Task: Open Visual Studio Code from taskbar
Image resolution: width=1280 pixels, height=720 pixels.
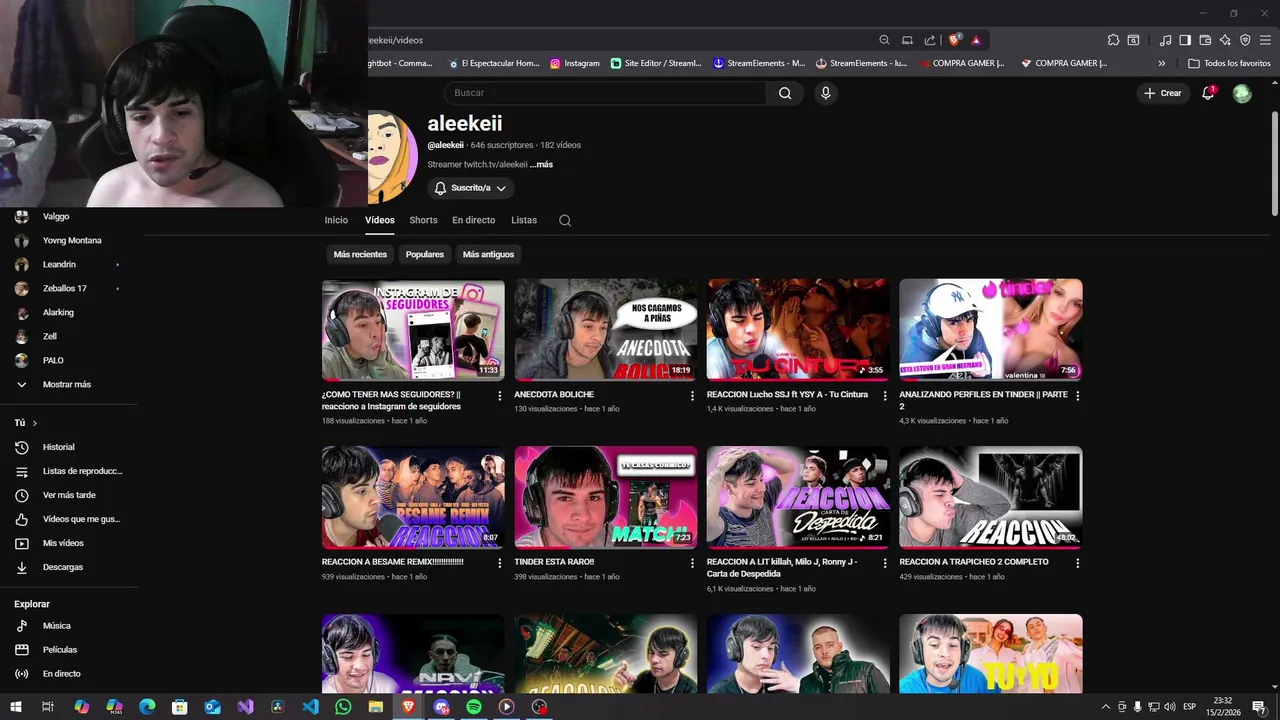Action: [310, 707]
